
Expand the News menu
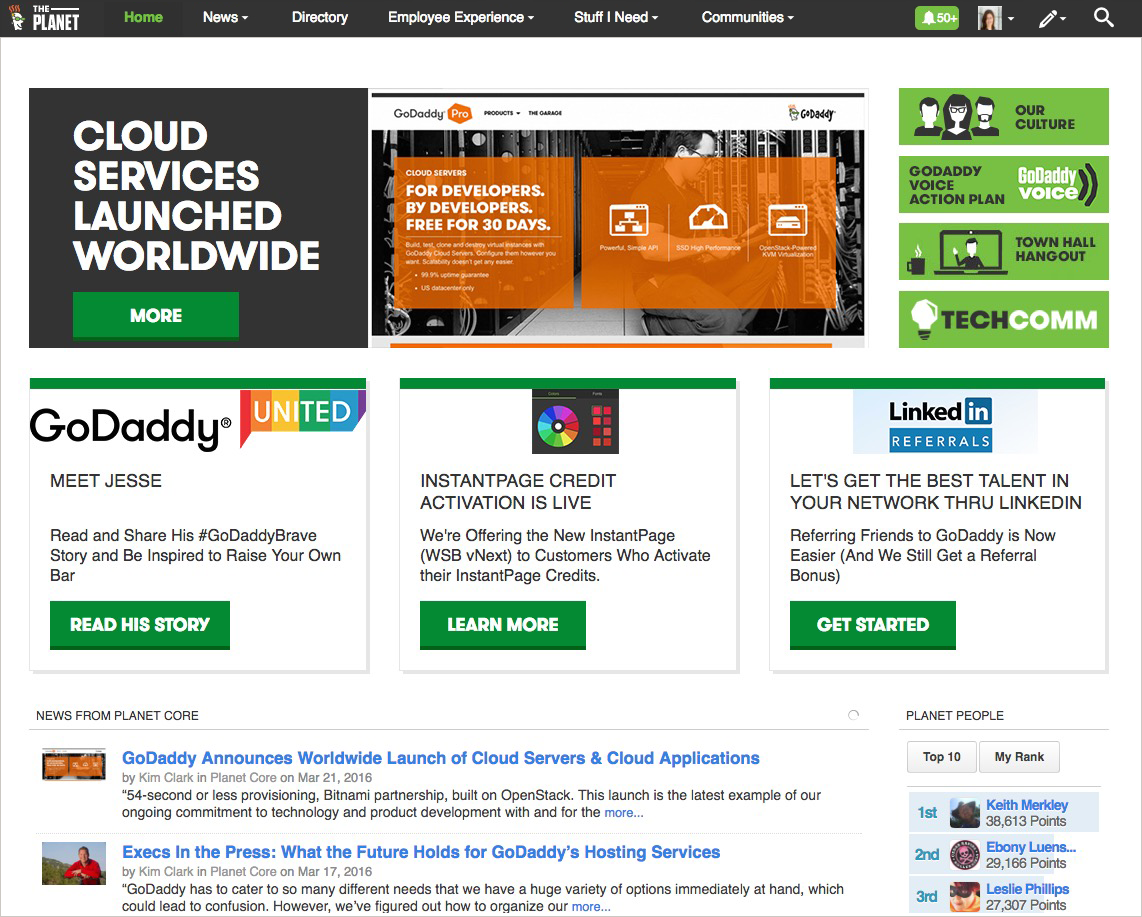(225, 17)
